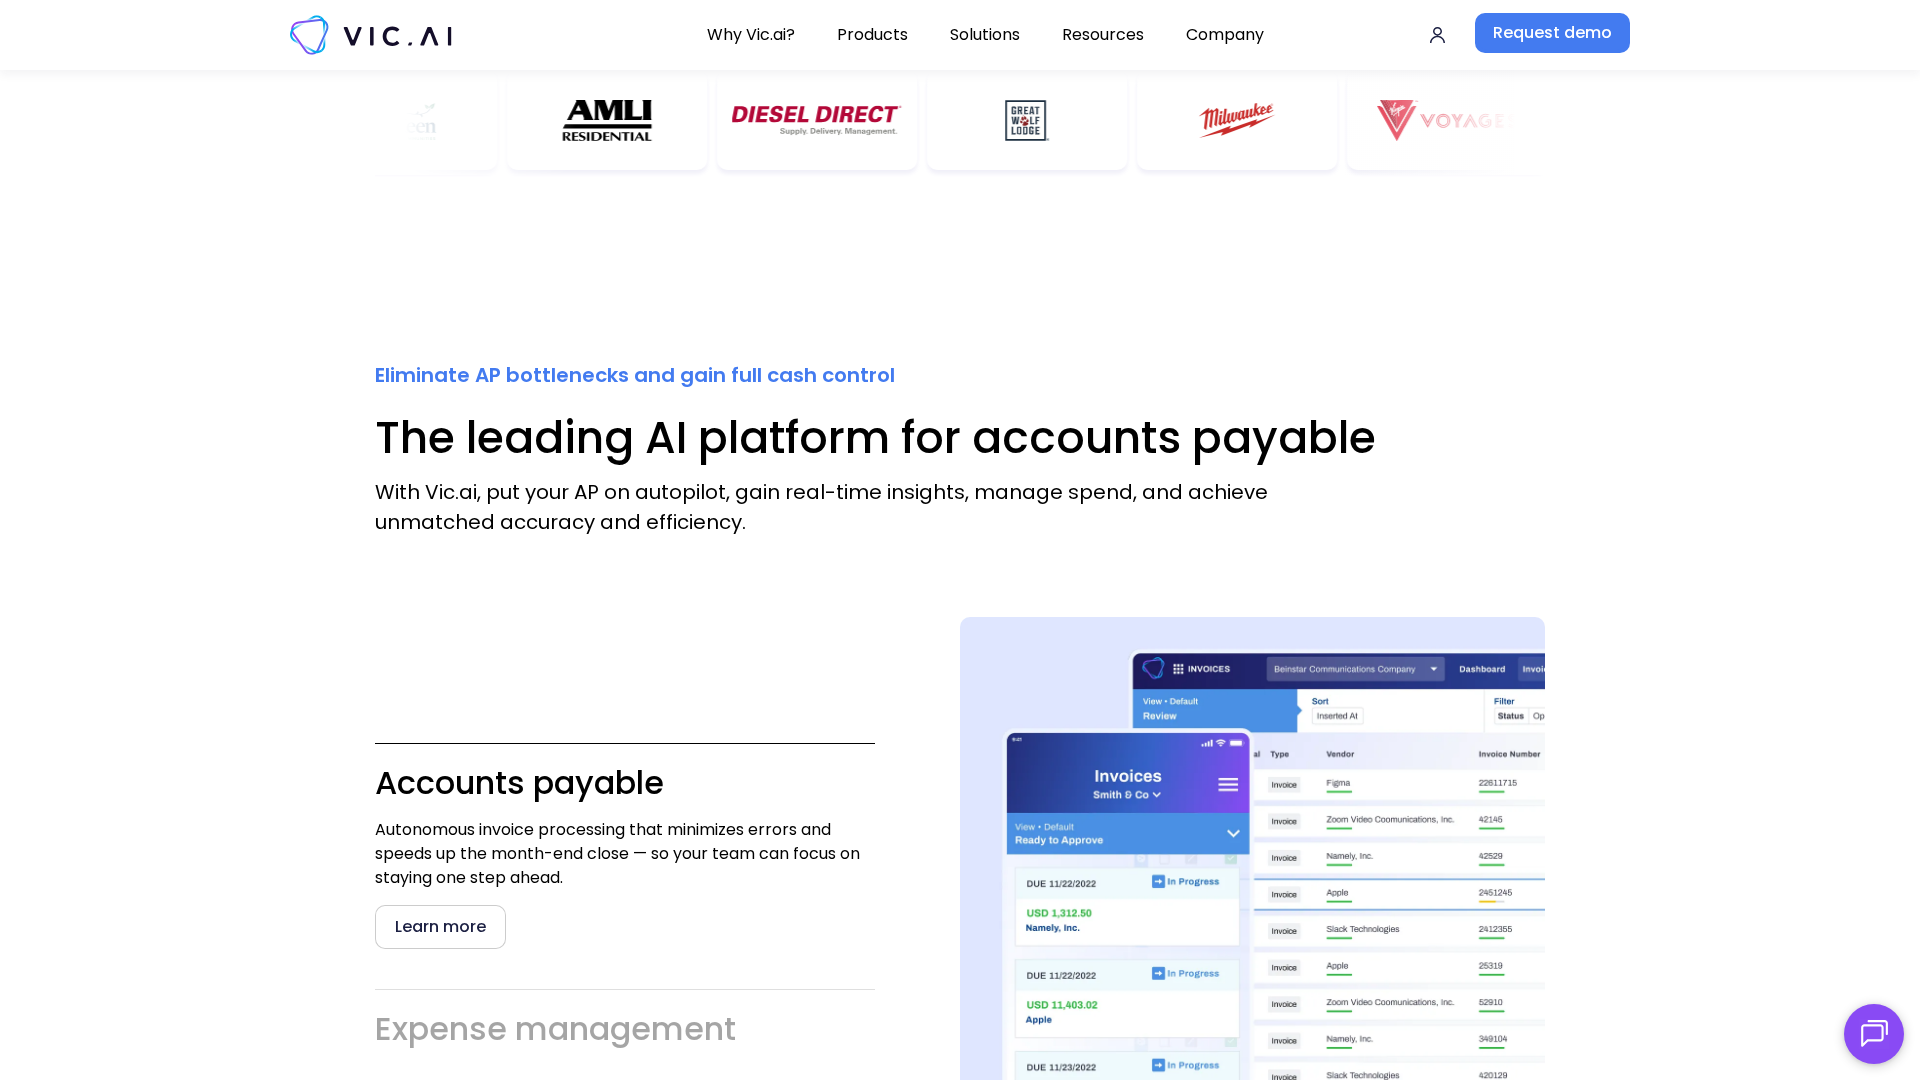This screenshot has width=1920, height=1080.
Task: Click the Ready to Approve chevron
Action: pyautogui.click(x=1233, y=833)
